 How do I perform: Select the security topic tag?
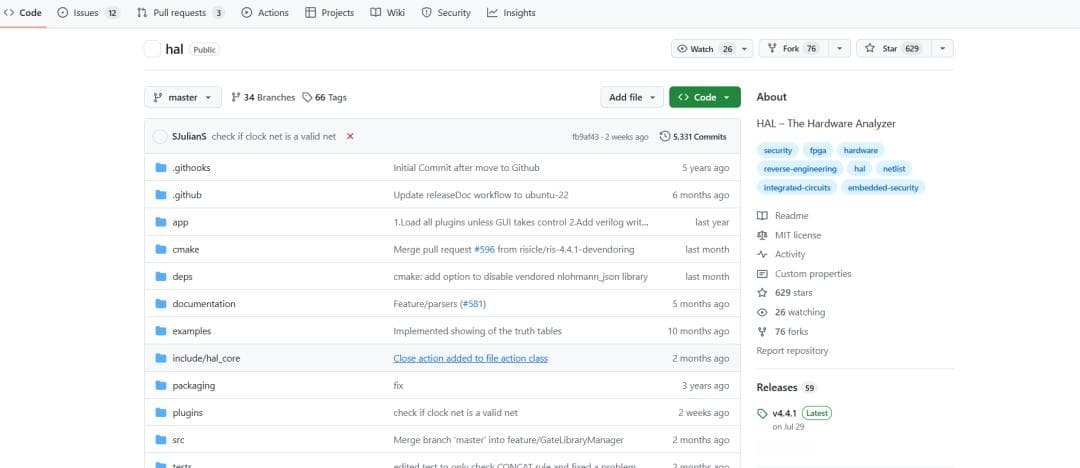click(778, 150)
